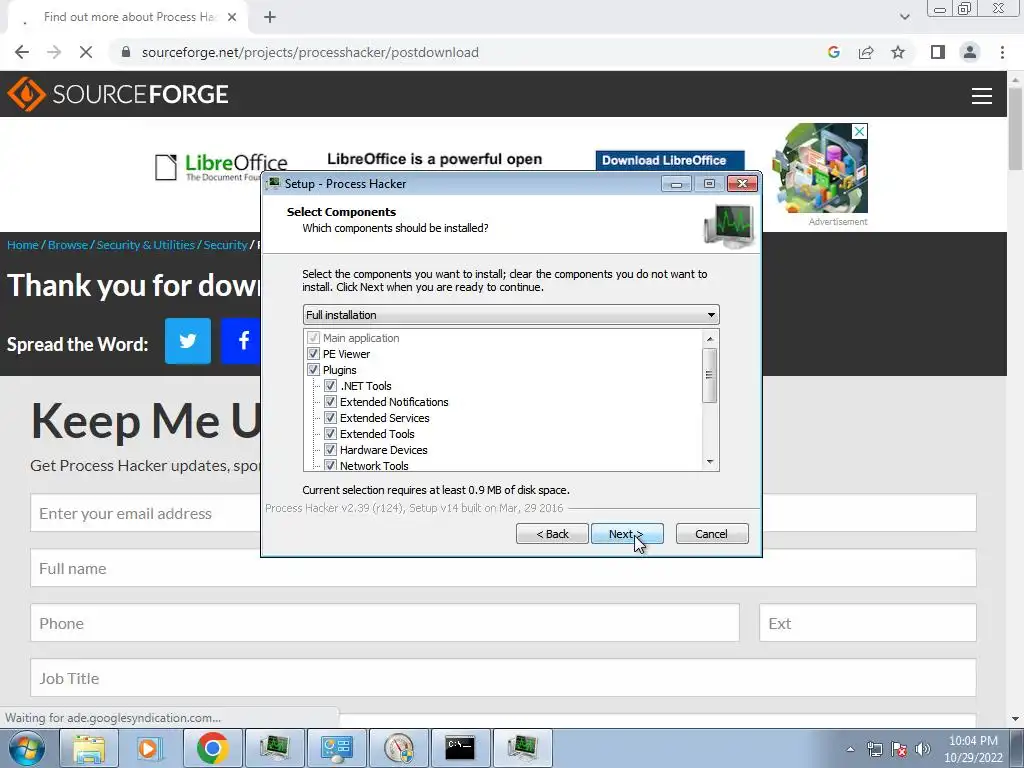Screen dimensions: 1024x768
Task: Click the Google icon in address bar
Action: click(x=833, y=52)
